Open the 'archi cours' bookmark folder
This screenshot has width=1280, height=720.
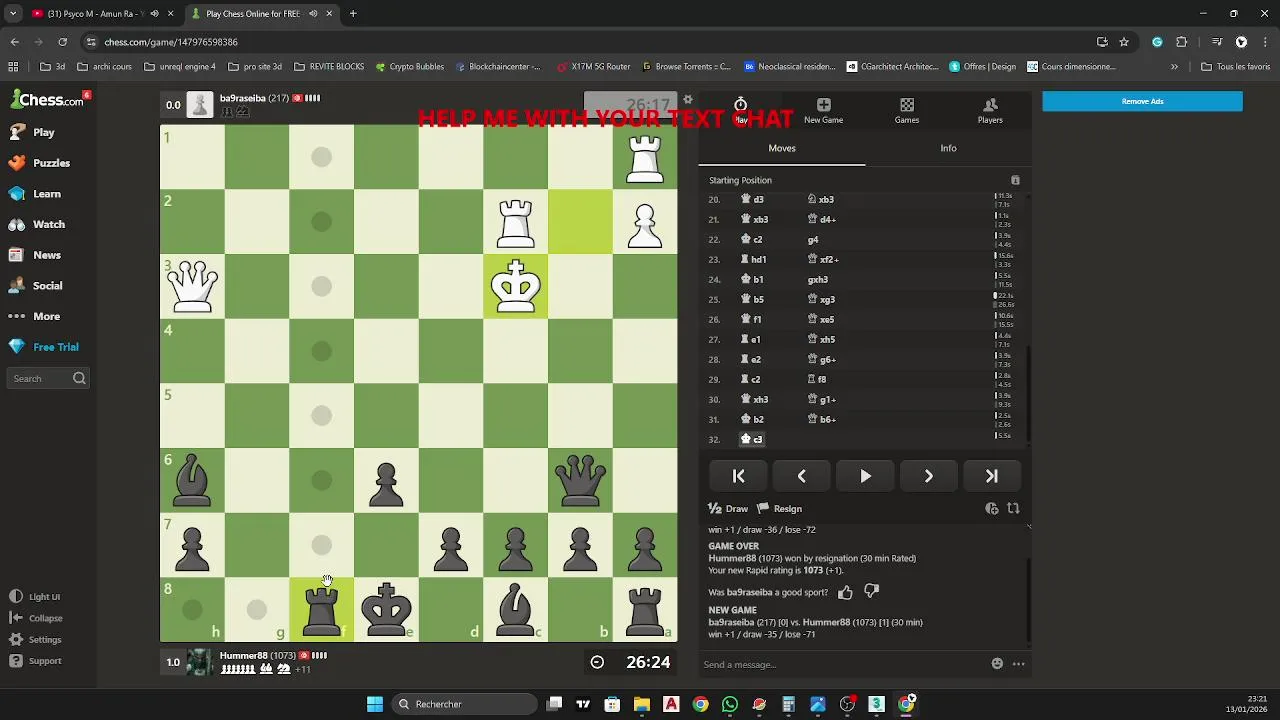tap(104, 67)
